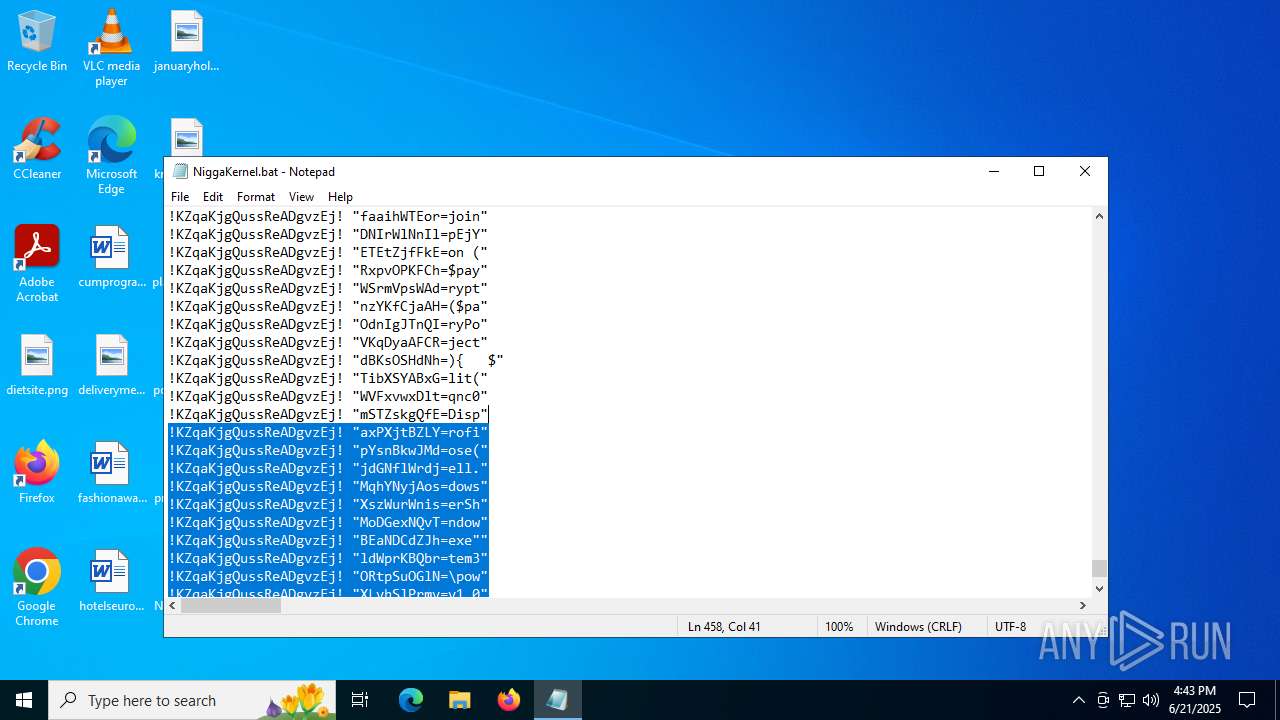Screen dimensions: 1280x720
Task: Launch Firefox desktop shortcut
Action: (x=37, y=474)
